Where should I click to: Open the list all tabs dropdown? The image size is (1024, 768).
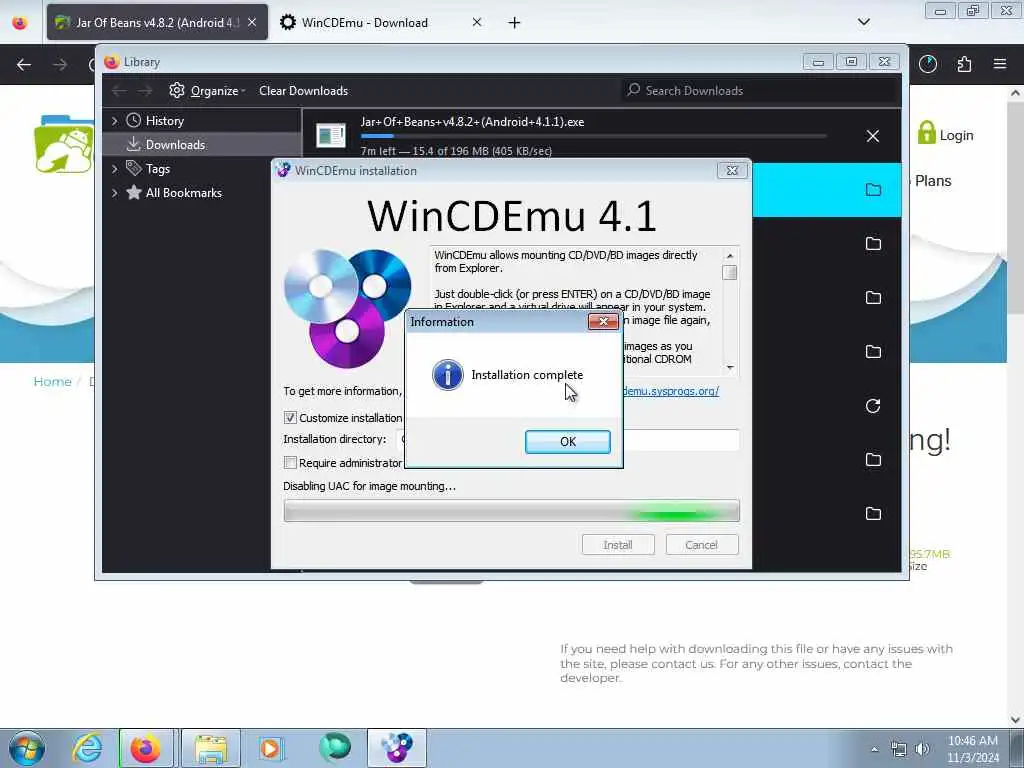click(863, 22)
